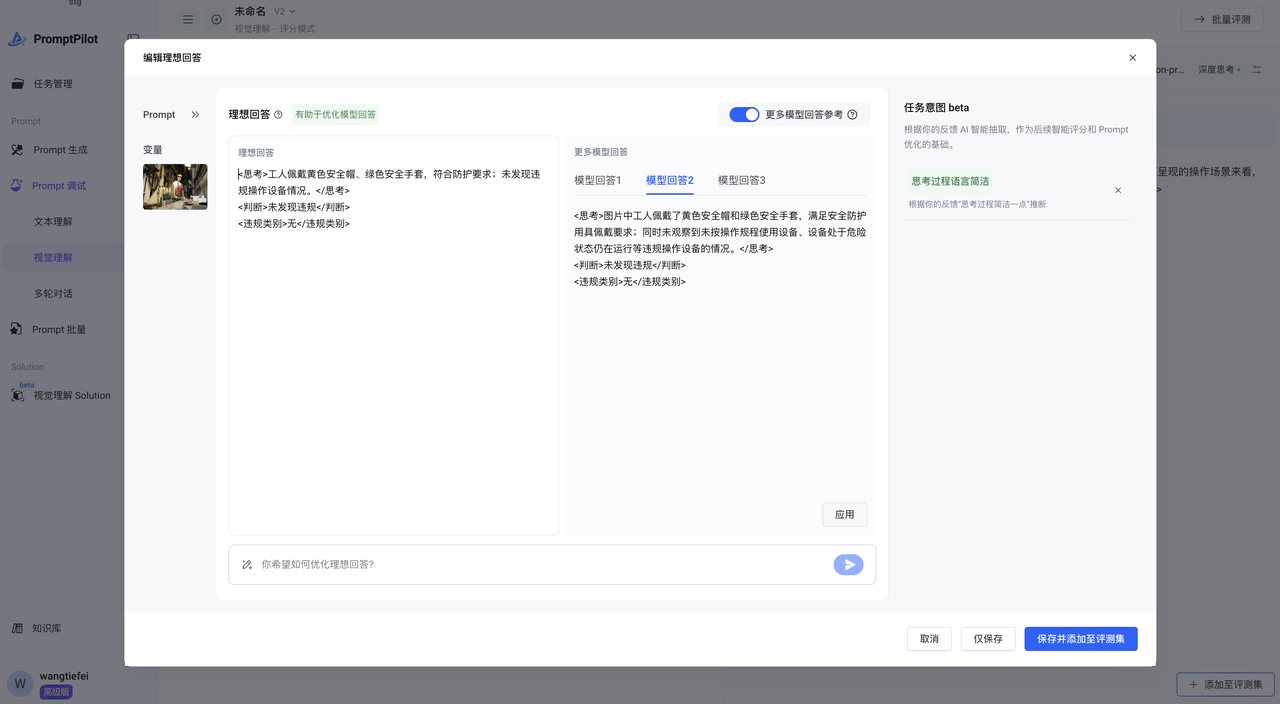Select the 模型回答2 tab
Viewport: 1280px width, 704px height.
(x=670, y=180)
